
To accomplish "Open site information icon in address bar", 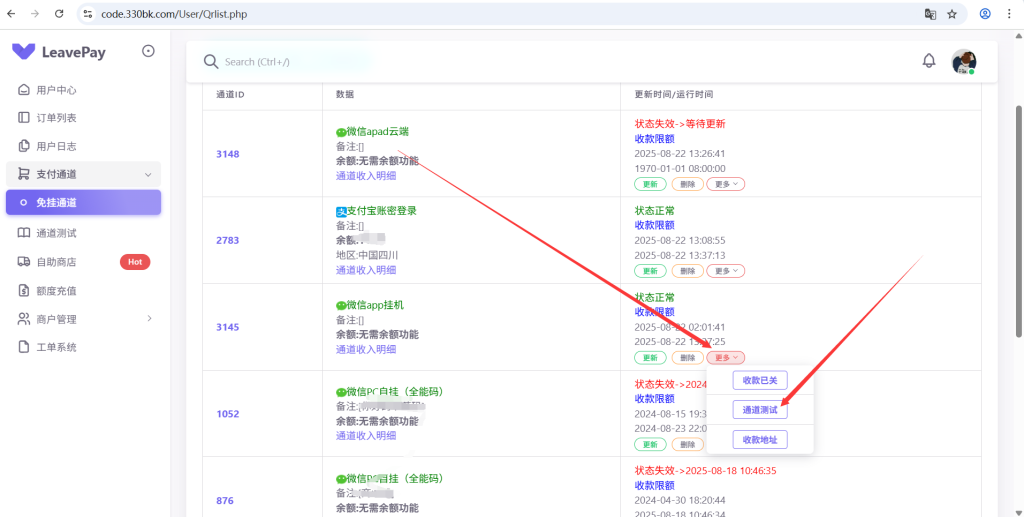I will pos(88,14).
